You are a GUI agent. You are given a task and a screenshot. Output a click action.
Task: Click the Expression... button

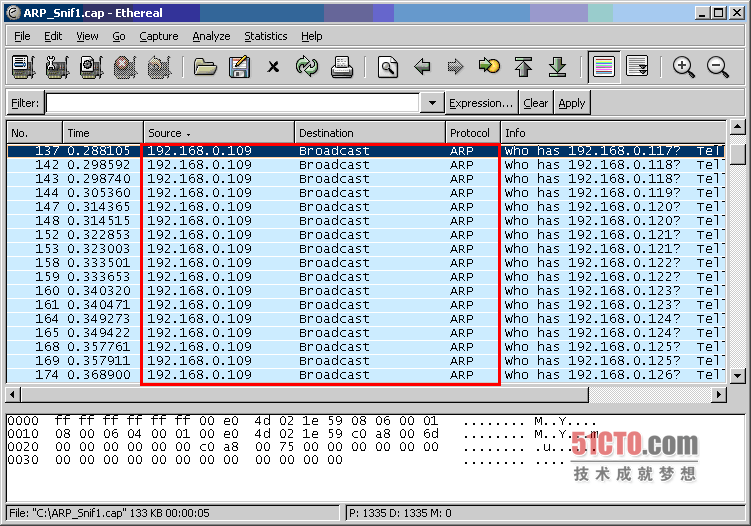[x=481, y=103]
